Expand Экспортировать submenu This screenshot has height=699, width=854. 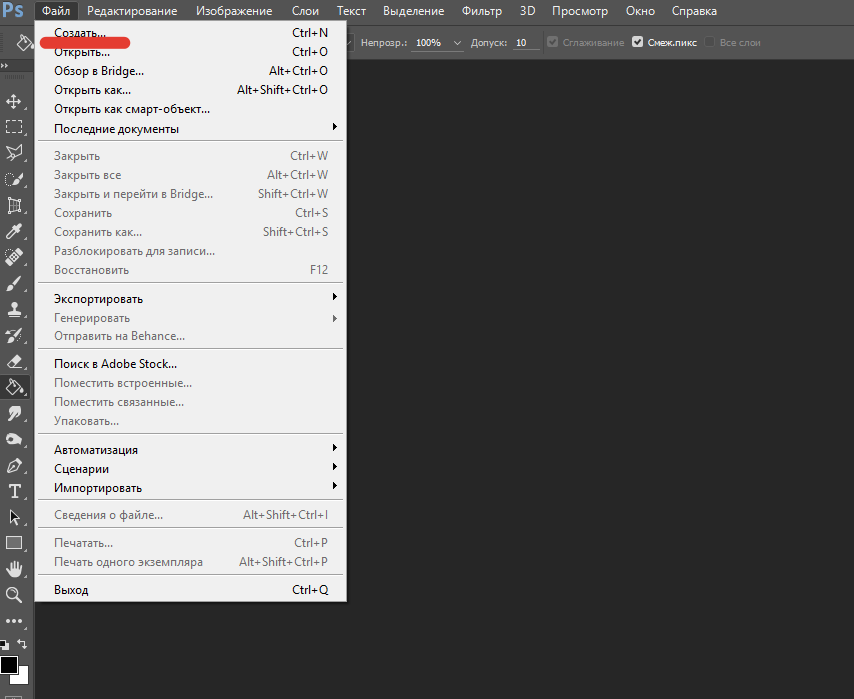[x=190, y=299]
